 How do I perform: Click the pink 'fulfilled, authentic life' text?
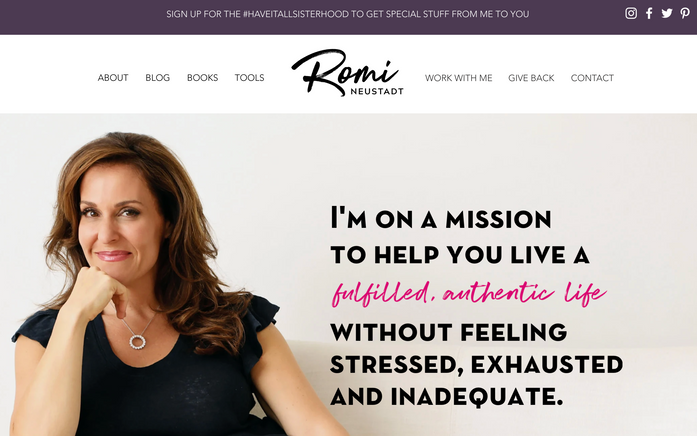tap(469, 293)
